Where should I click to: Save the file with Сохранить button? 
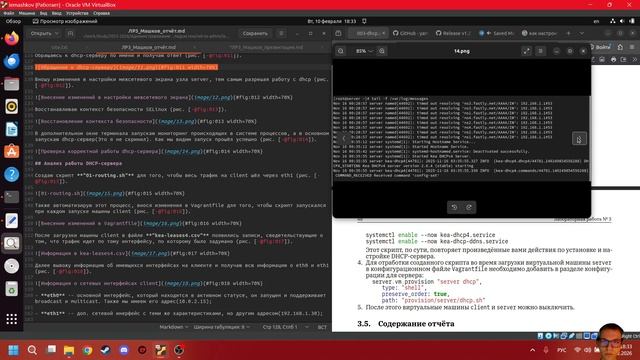tap(255, 33)
